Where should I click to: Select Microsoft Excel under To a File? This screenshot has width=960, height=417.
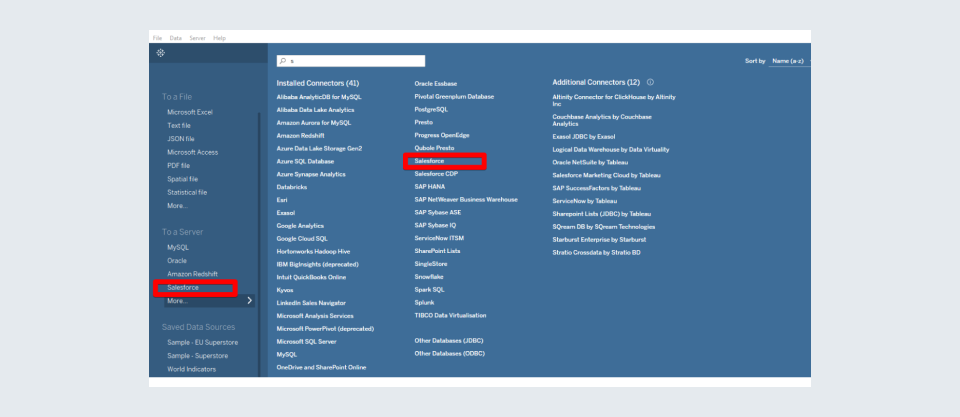pos(190,112)
